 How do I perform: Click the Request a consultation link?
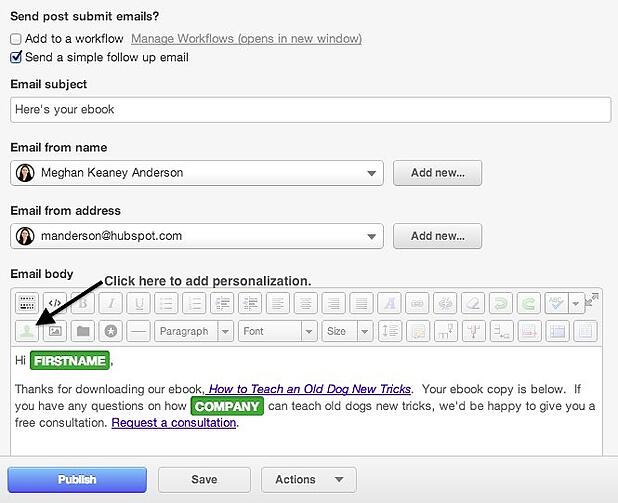click(174, 423)
